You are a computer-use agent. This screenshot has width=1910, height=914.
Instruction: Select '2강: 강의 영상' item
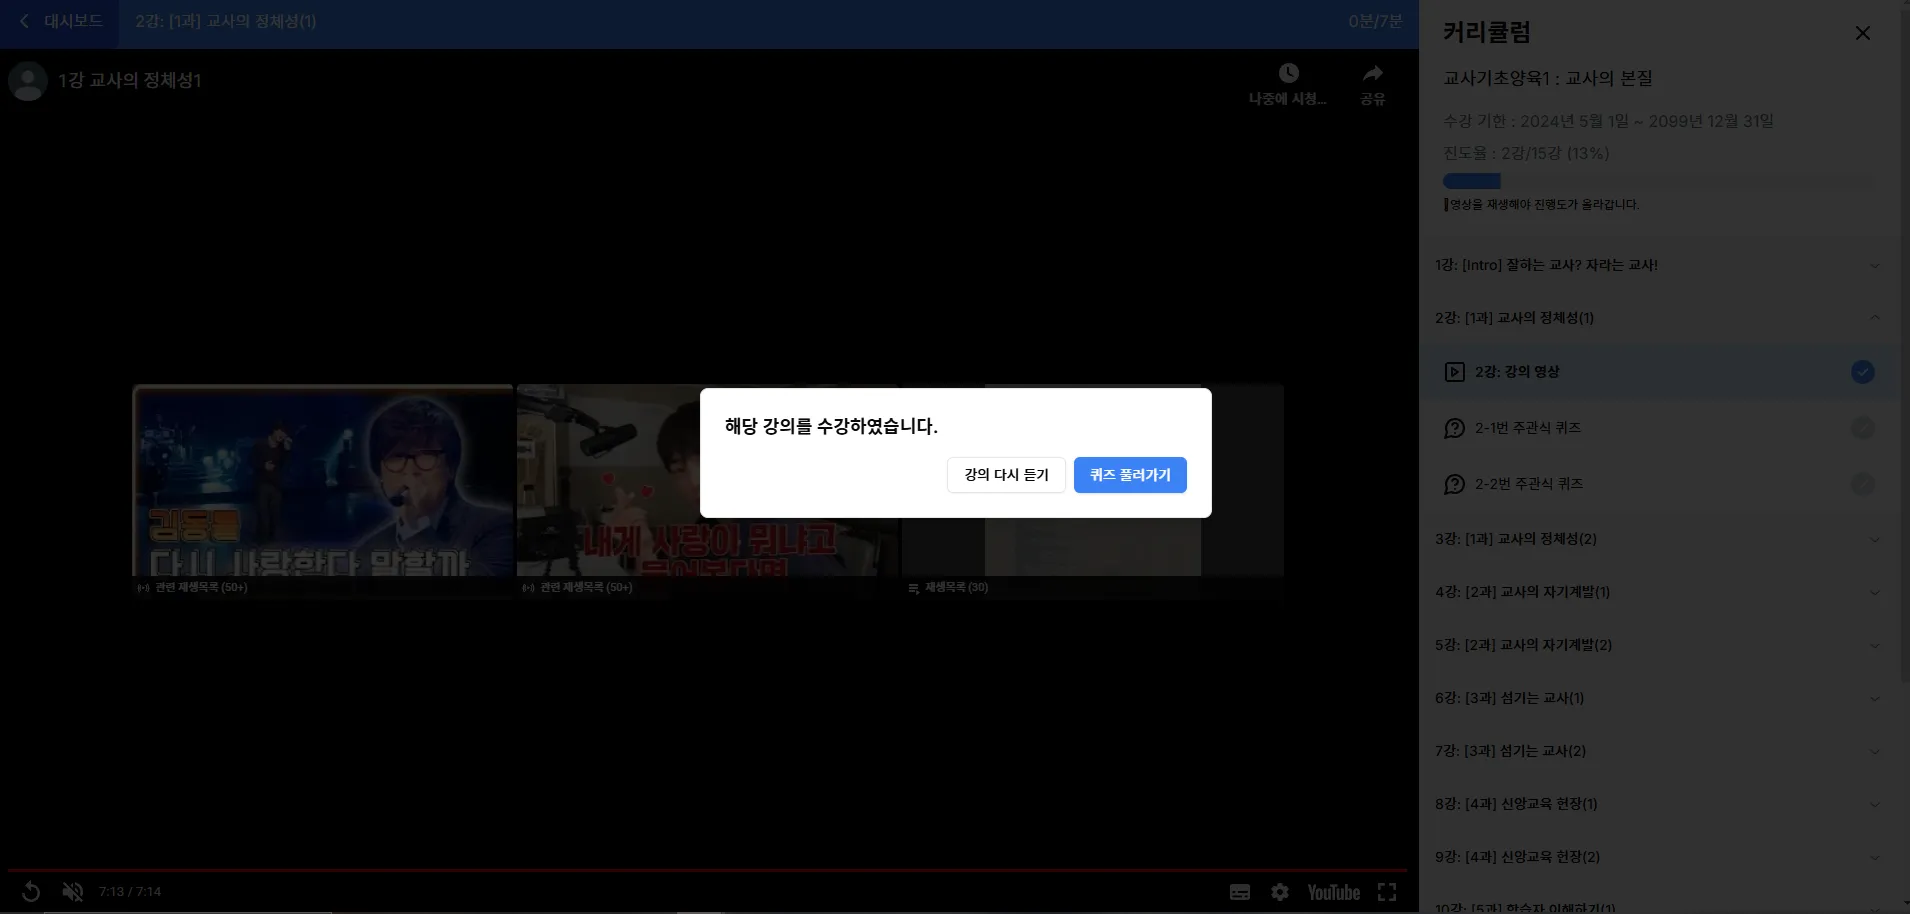coord(1658,372)
